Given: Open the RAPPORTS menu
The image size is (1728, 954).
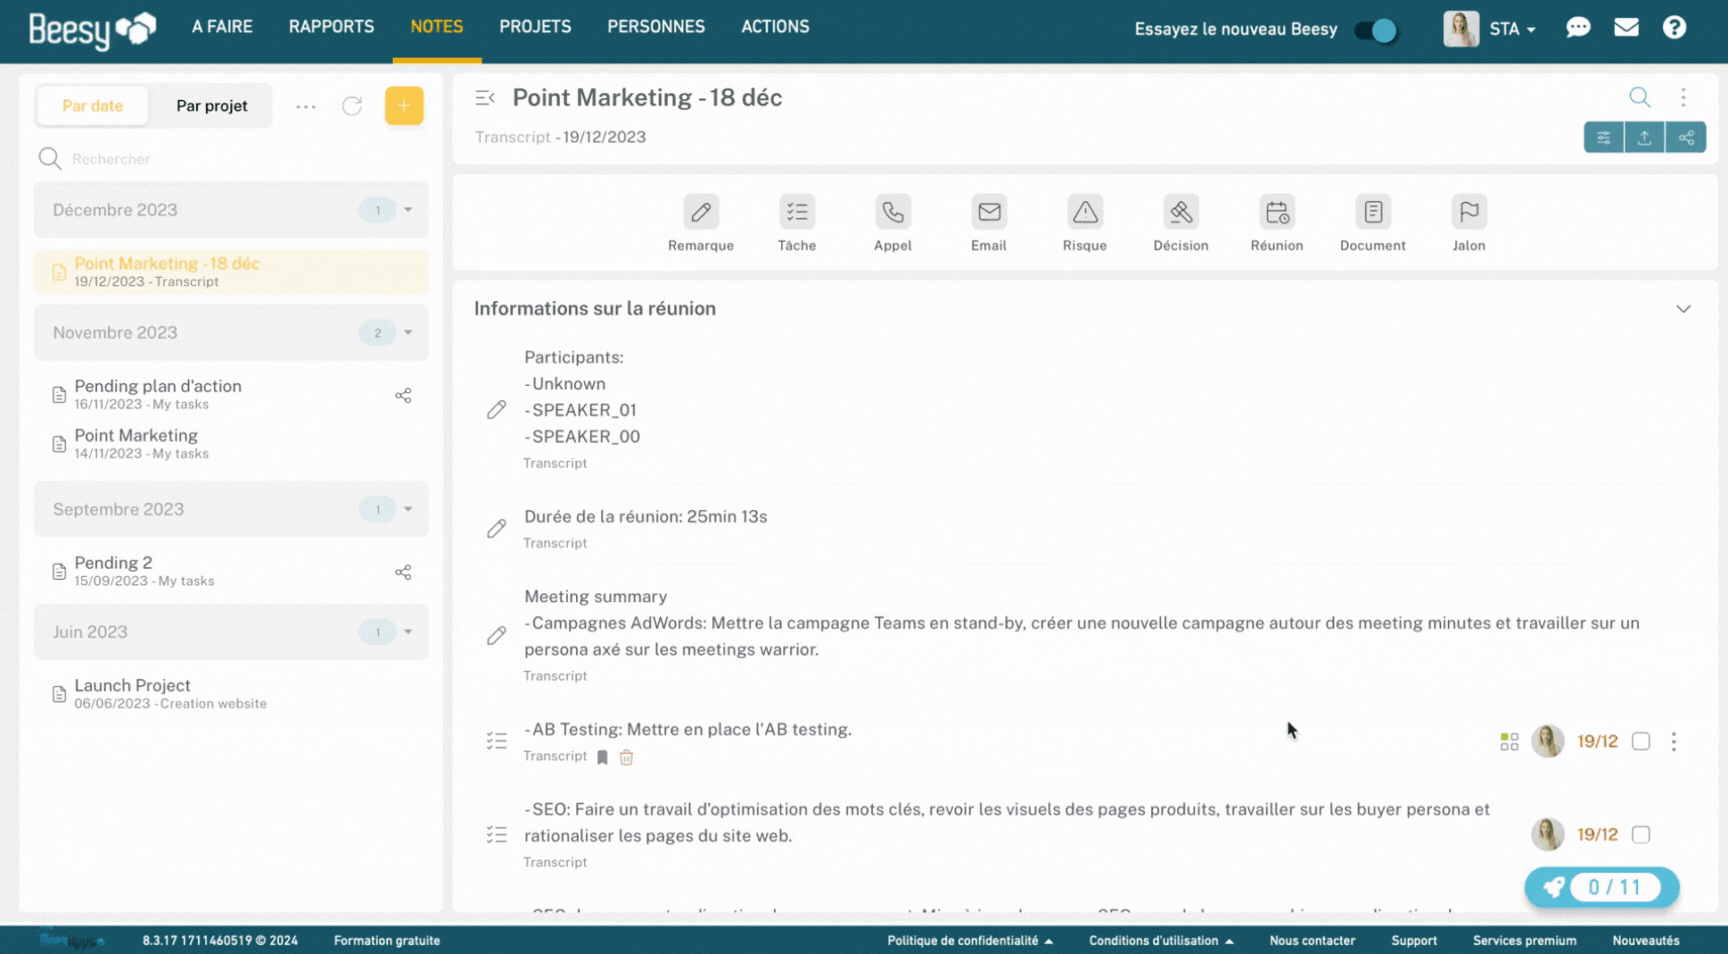Looking at the screenshot, I should coord(331,27).
